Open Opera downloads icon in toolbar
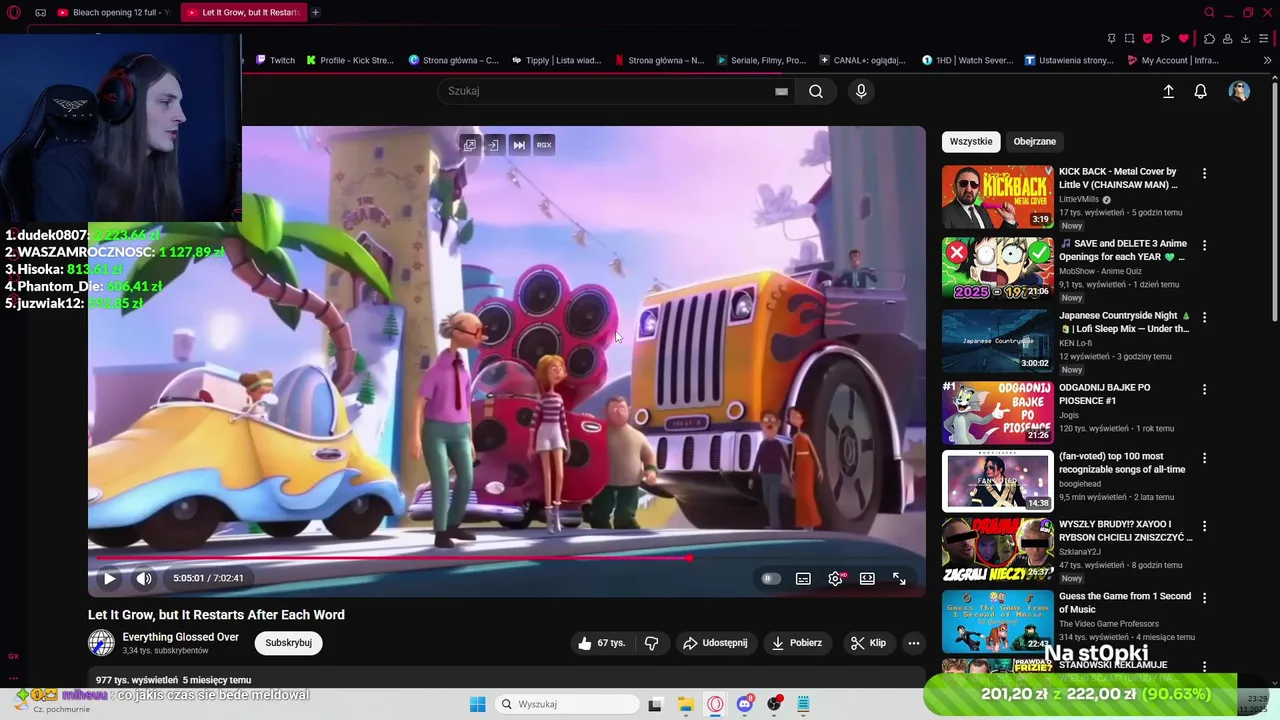 [x=1245, y=38]
